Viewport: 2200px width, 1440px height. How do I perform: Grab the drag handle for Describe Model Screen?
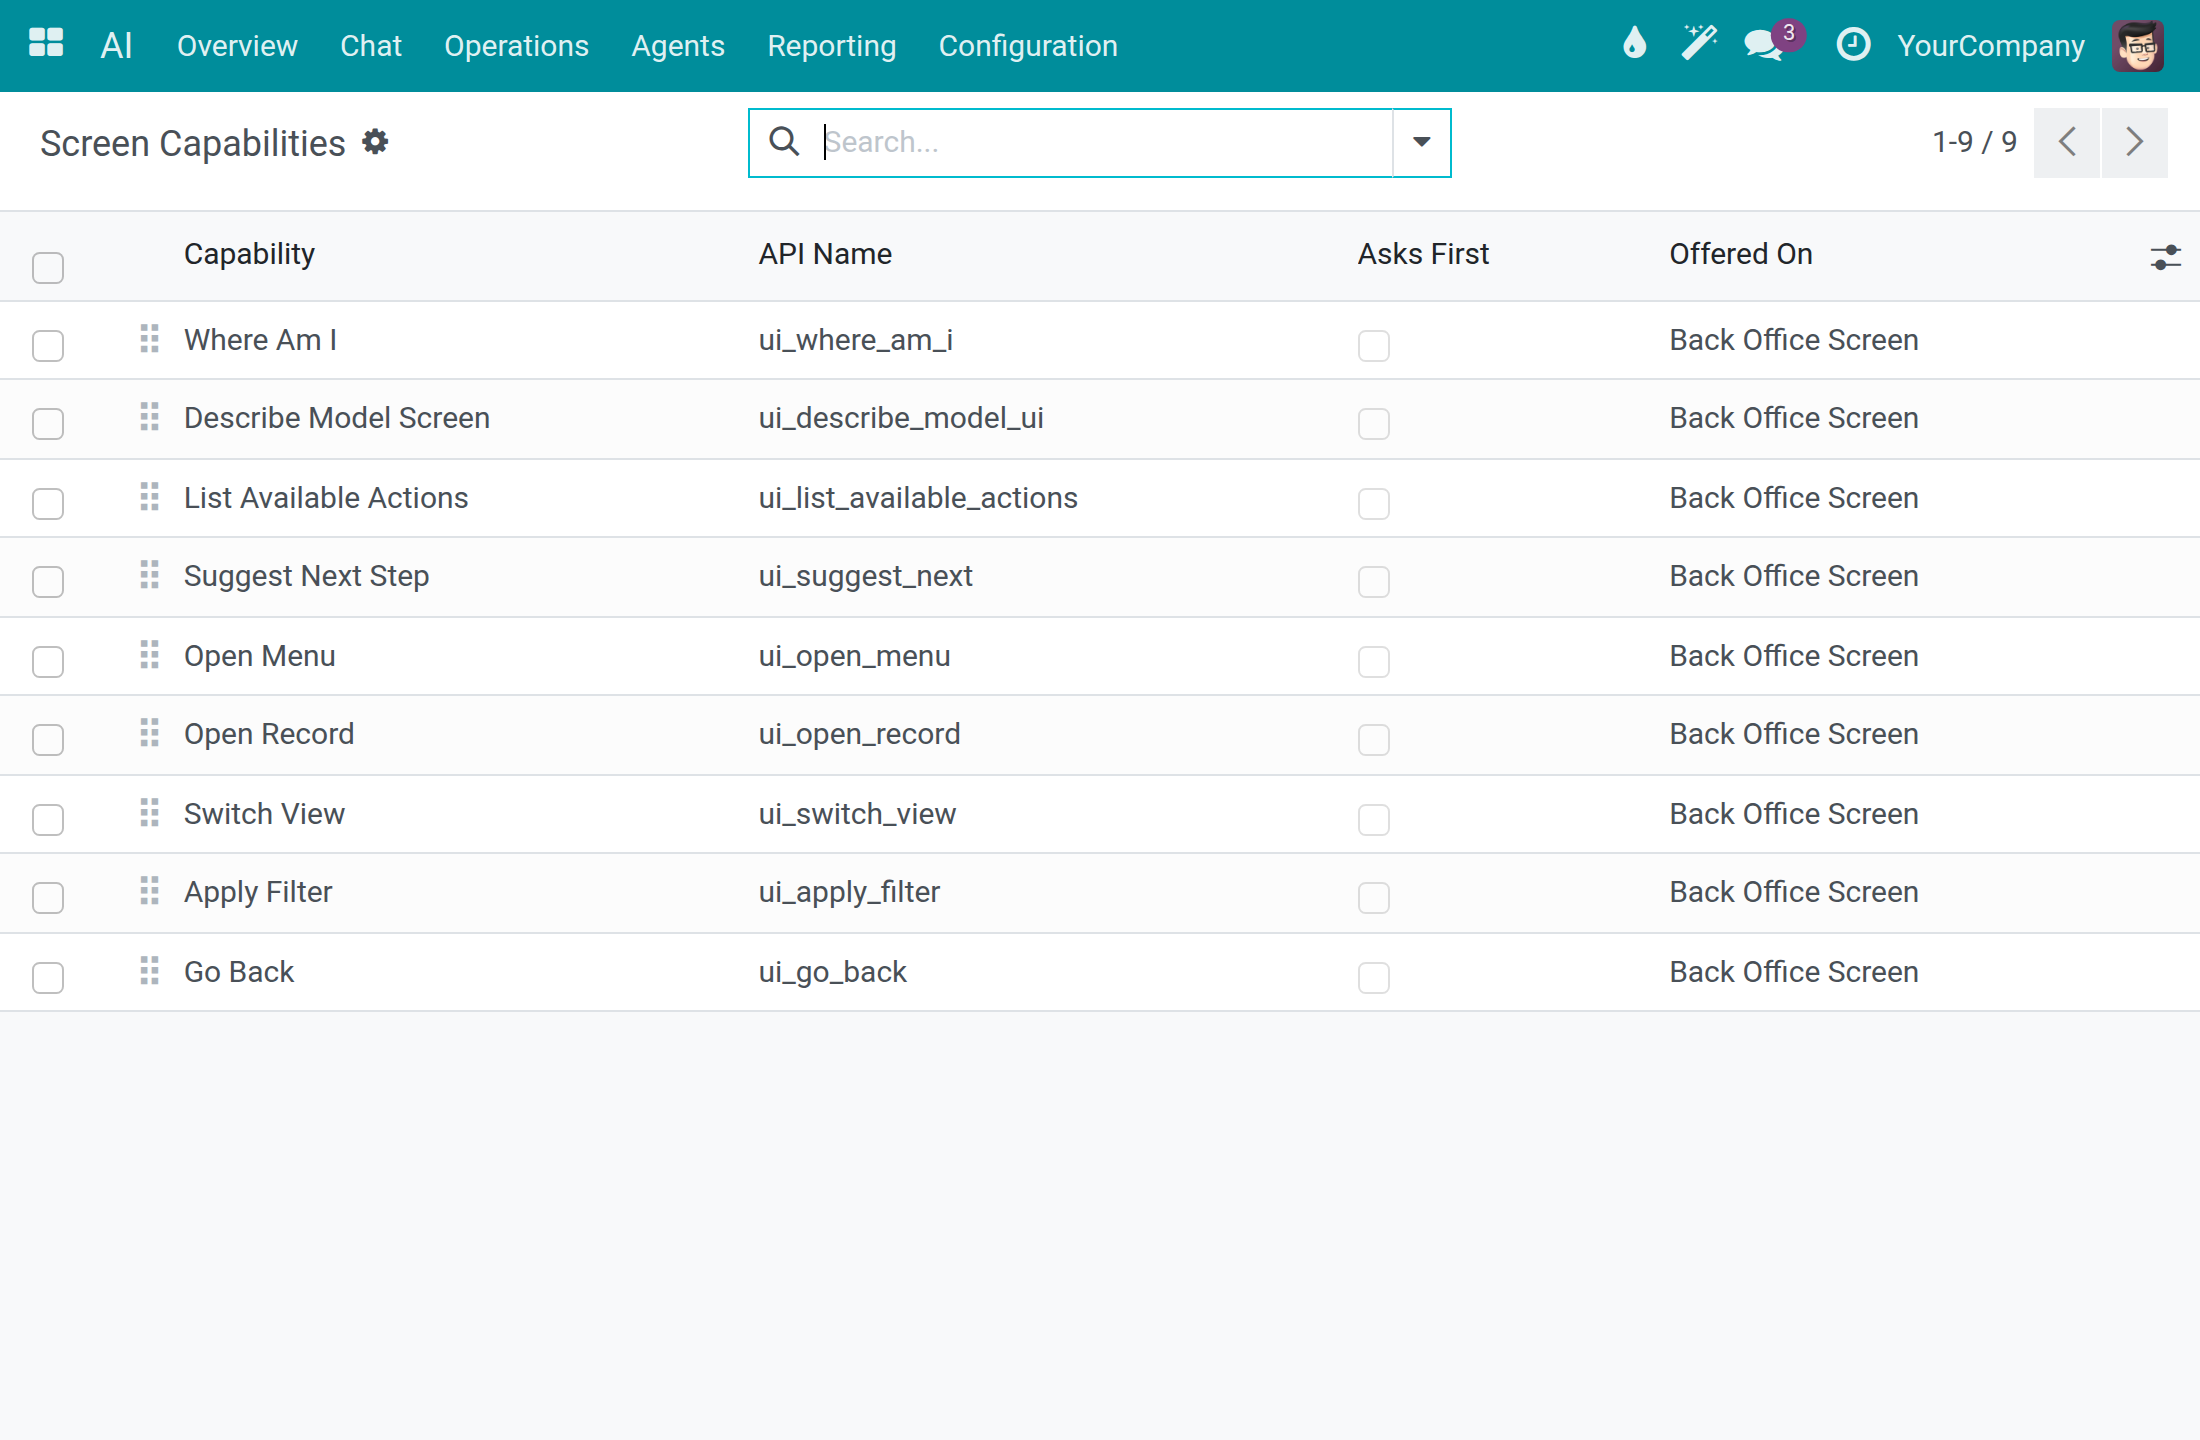point(149,417)
